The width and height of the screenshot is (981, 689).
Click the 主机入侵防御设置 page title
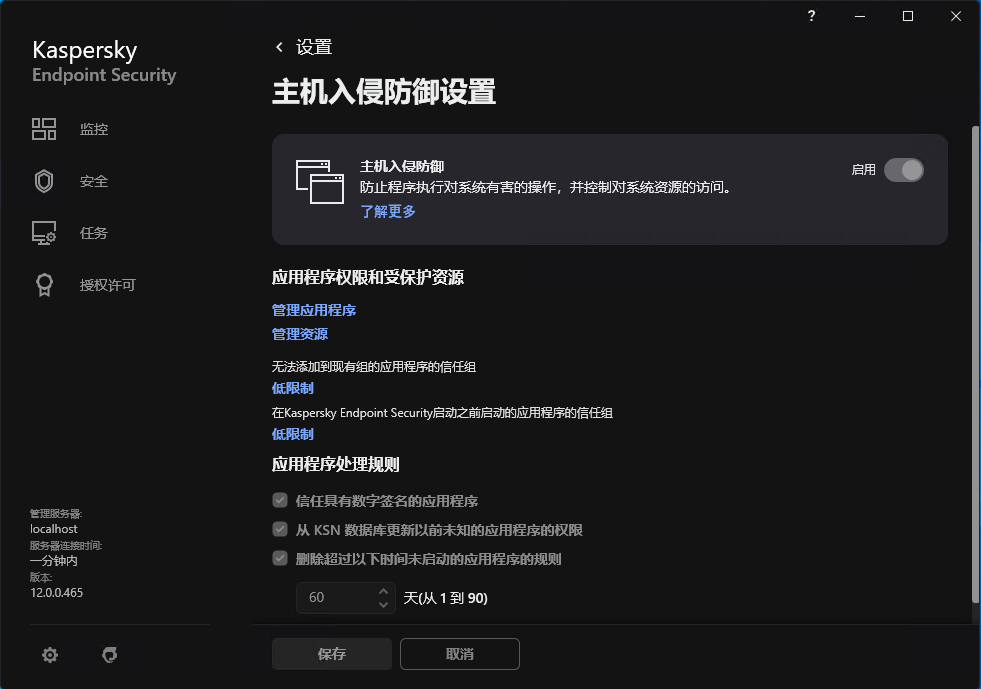[x=384, y=92]
